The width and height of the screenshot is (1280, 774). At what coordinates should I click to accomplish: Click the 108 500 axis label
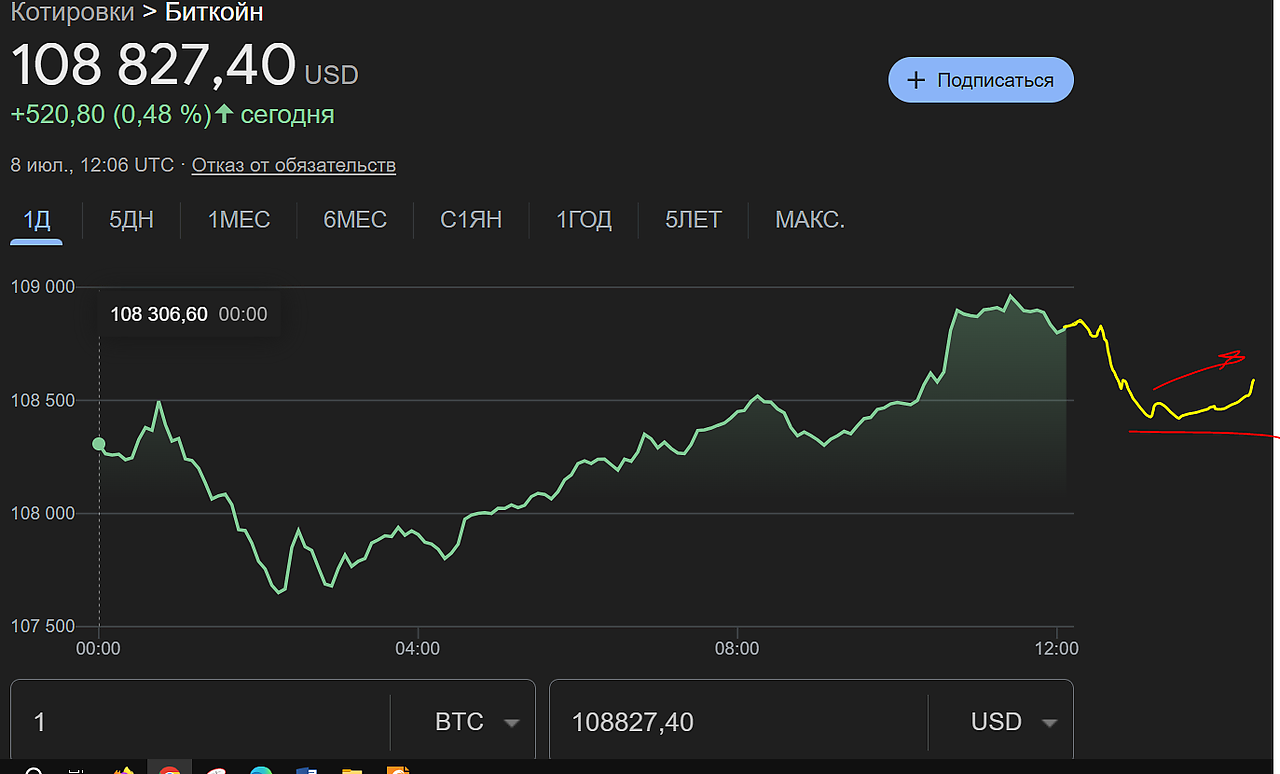pyautogui.click(x=43, y=400)
